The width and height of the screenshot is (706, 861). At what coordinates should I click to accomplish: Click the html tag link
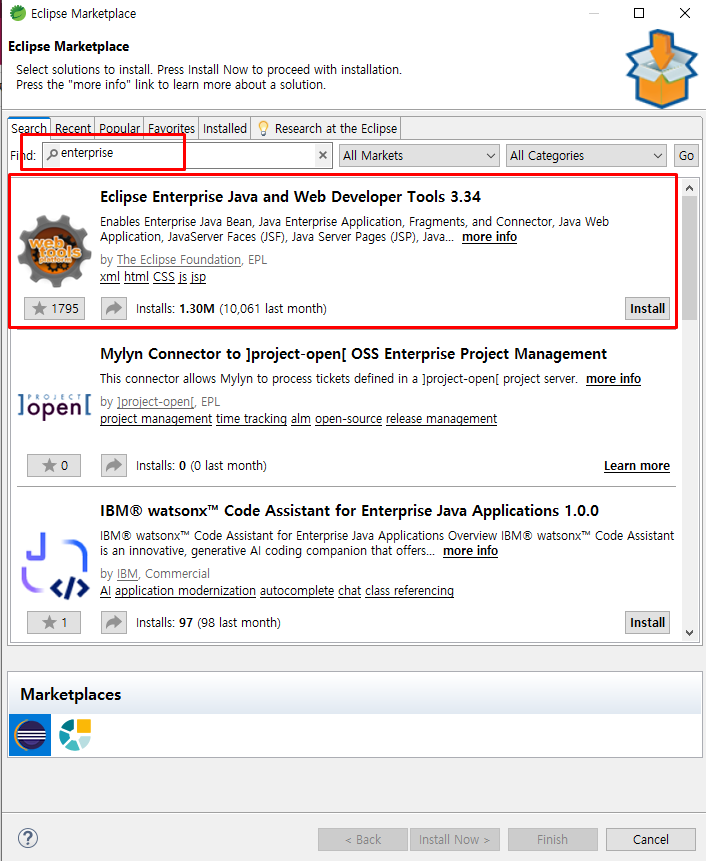[136, 277]
